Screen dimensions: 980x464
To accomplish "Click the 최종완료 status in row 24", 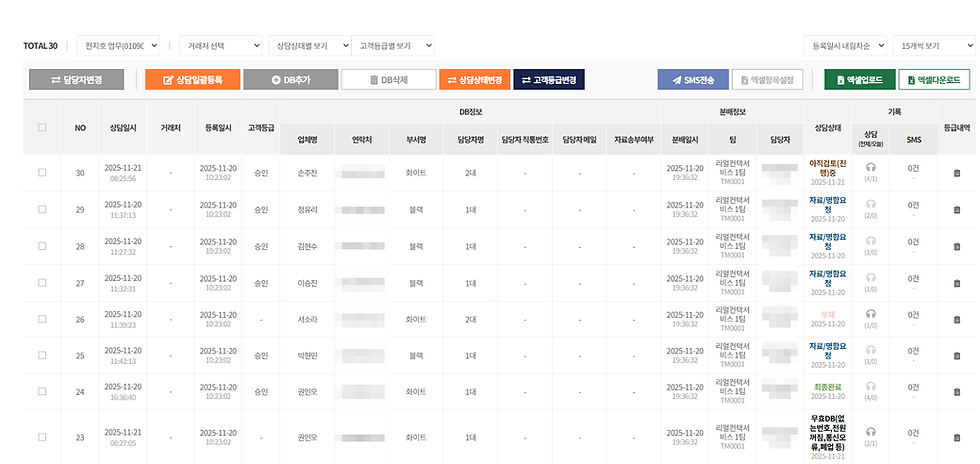I will (828, 387).
